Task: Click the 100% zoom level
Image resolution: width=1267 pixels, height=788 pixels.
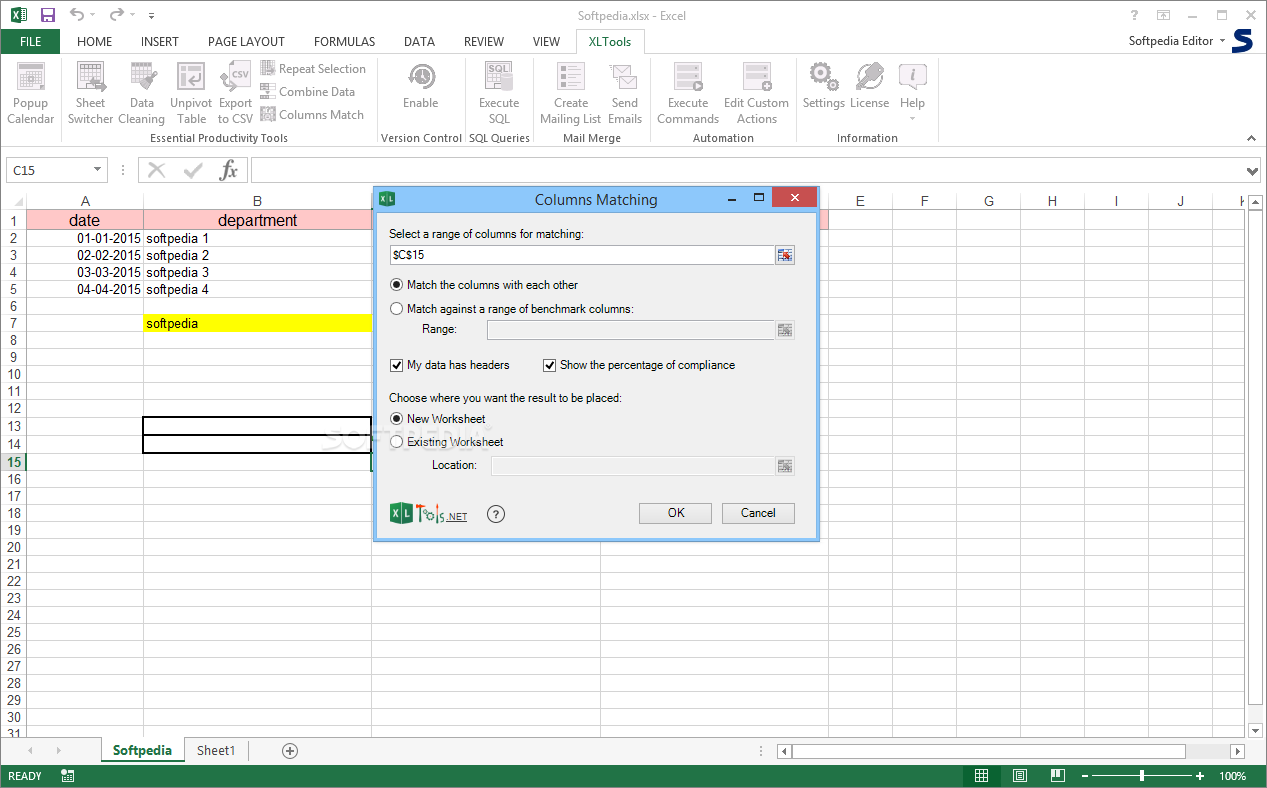Action: (1232, 776)
